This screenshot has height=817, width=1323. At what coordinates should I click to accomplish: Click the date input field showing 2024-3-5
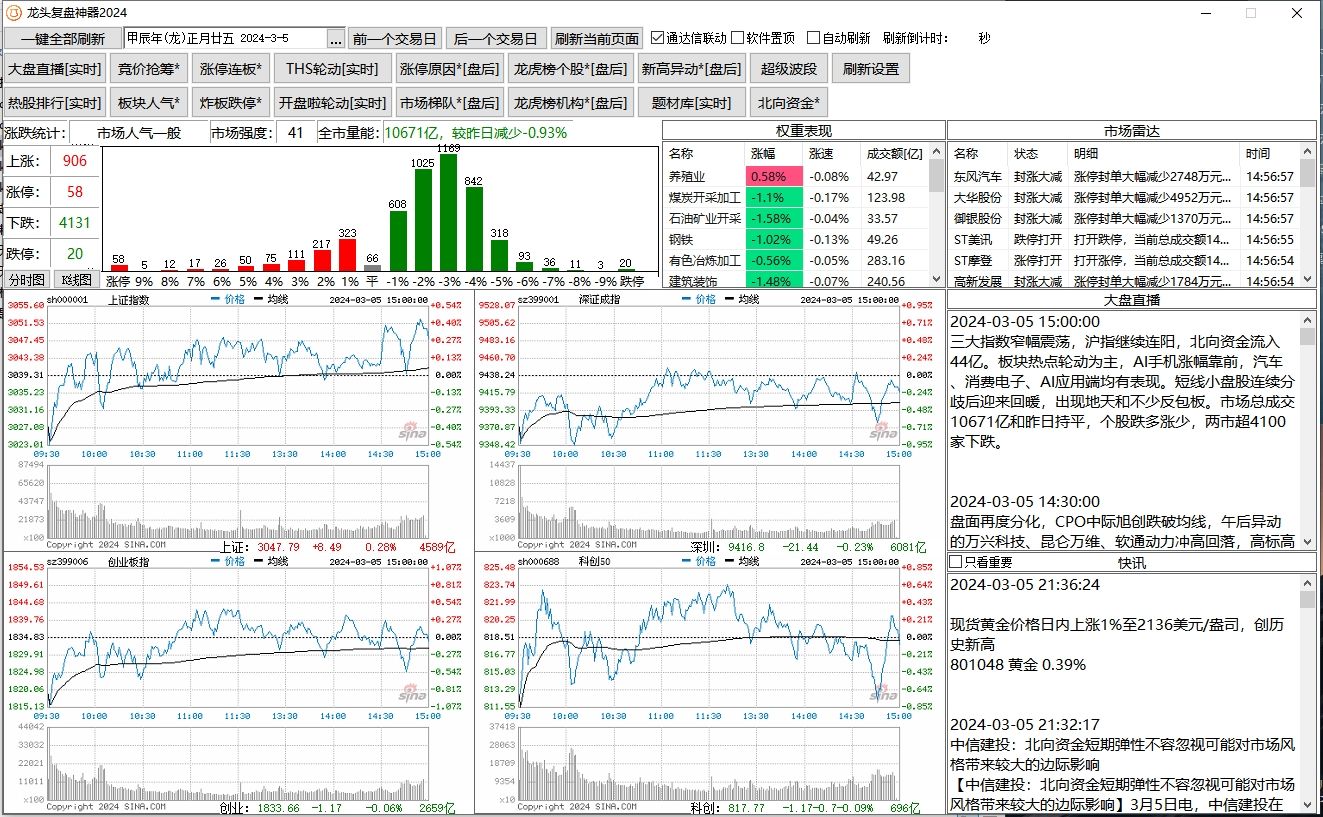click(x=225, y=38)
